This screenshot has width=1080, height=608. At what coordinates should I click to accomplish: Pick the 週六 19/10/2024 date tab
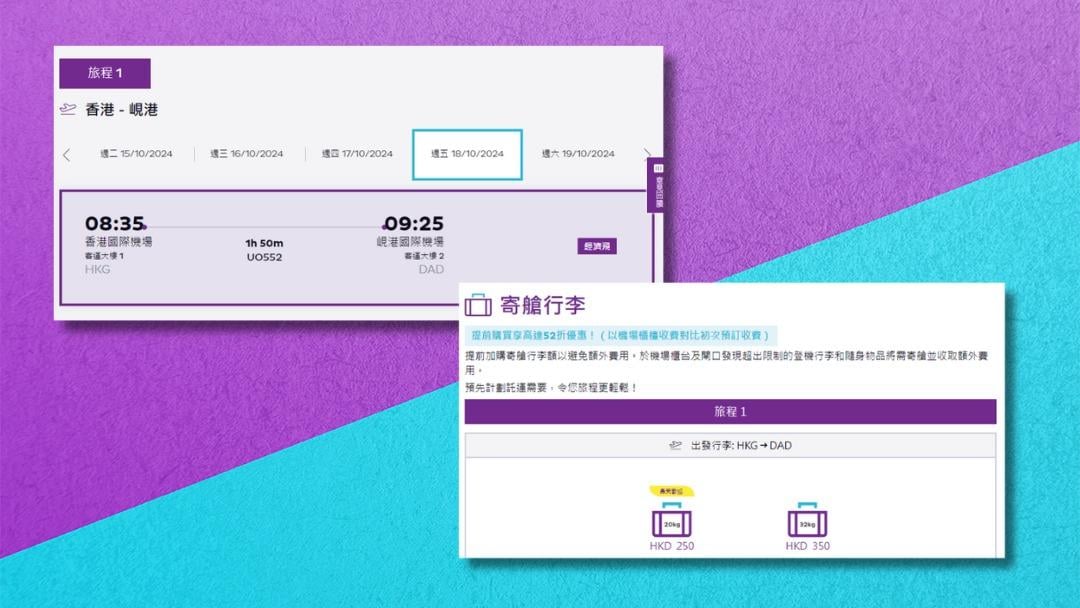578,154
